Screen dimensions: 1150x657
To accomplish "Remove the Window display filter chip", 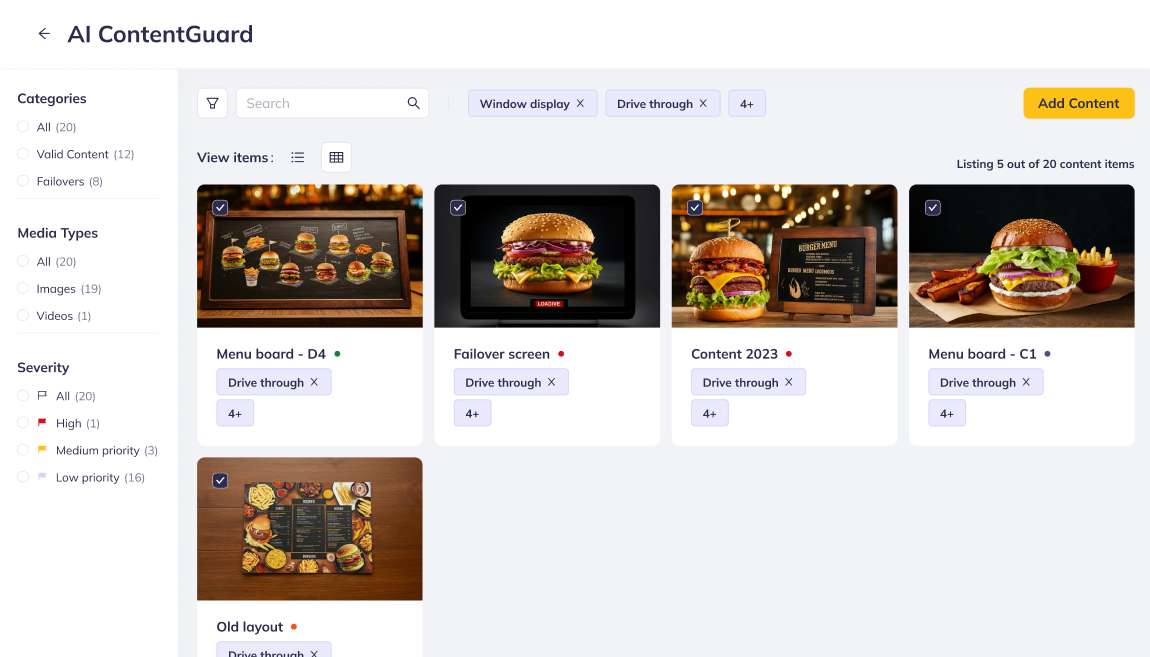I will (580, 103).
